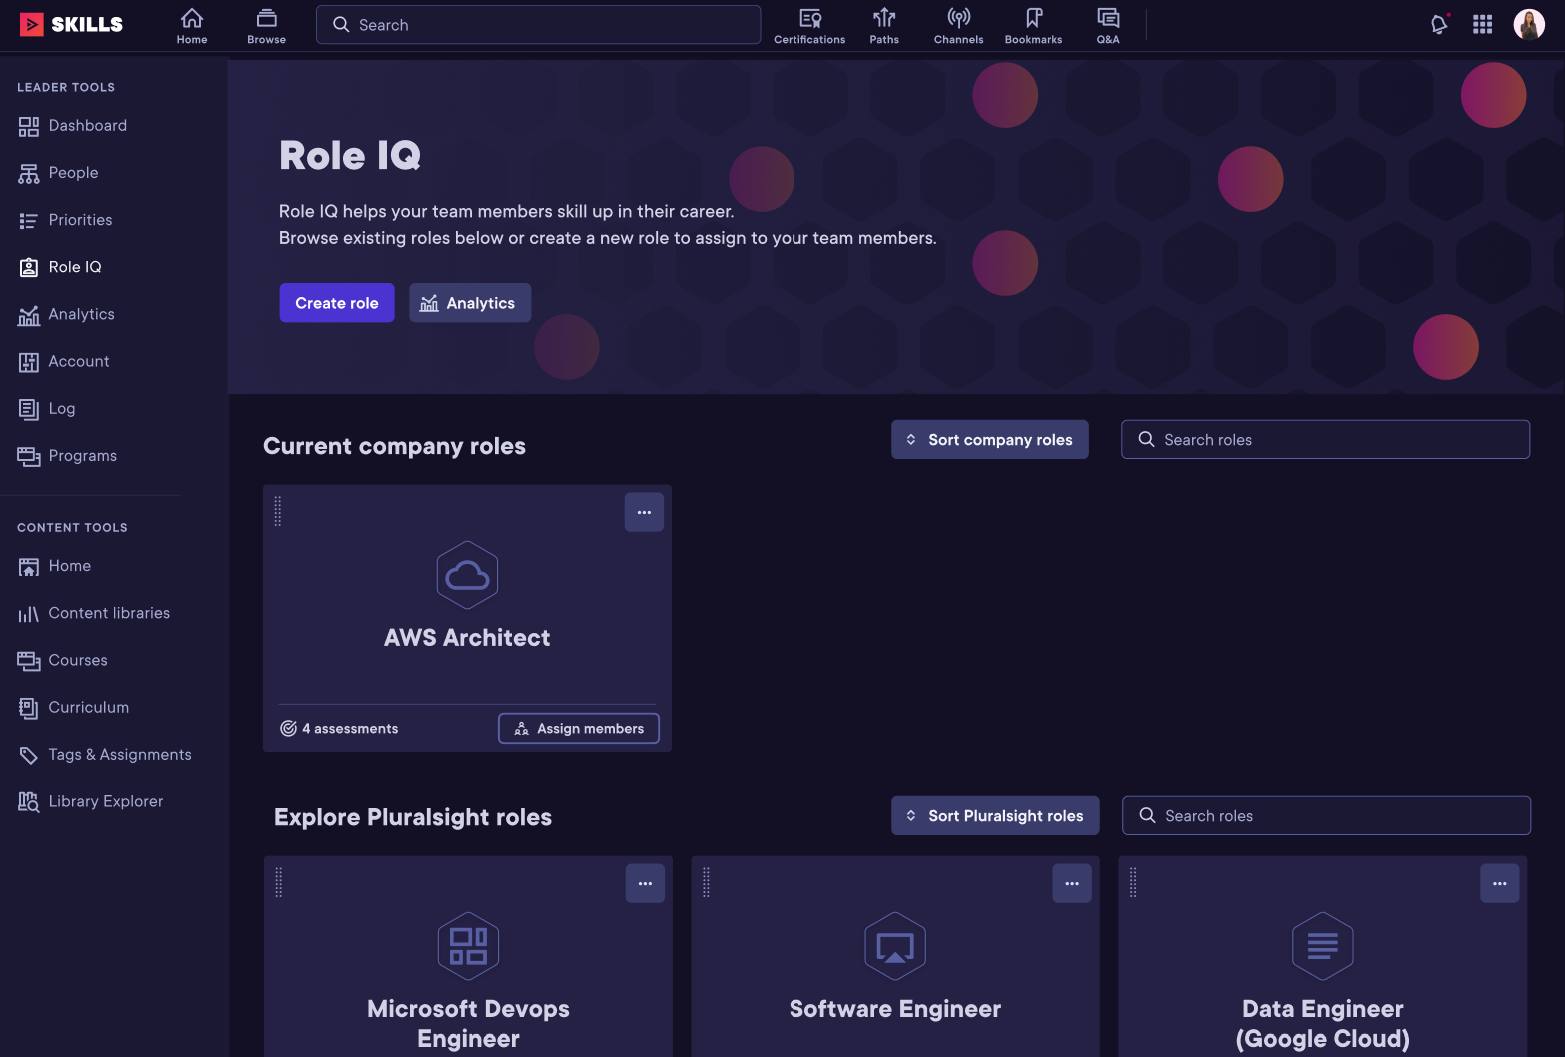Click 4 assessments on AWS Architect
The width and height of the screenshot is (1565, 1057).
click(x=339, y=729)
